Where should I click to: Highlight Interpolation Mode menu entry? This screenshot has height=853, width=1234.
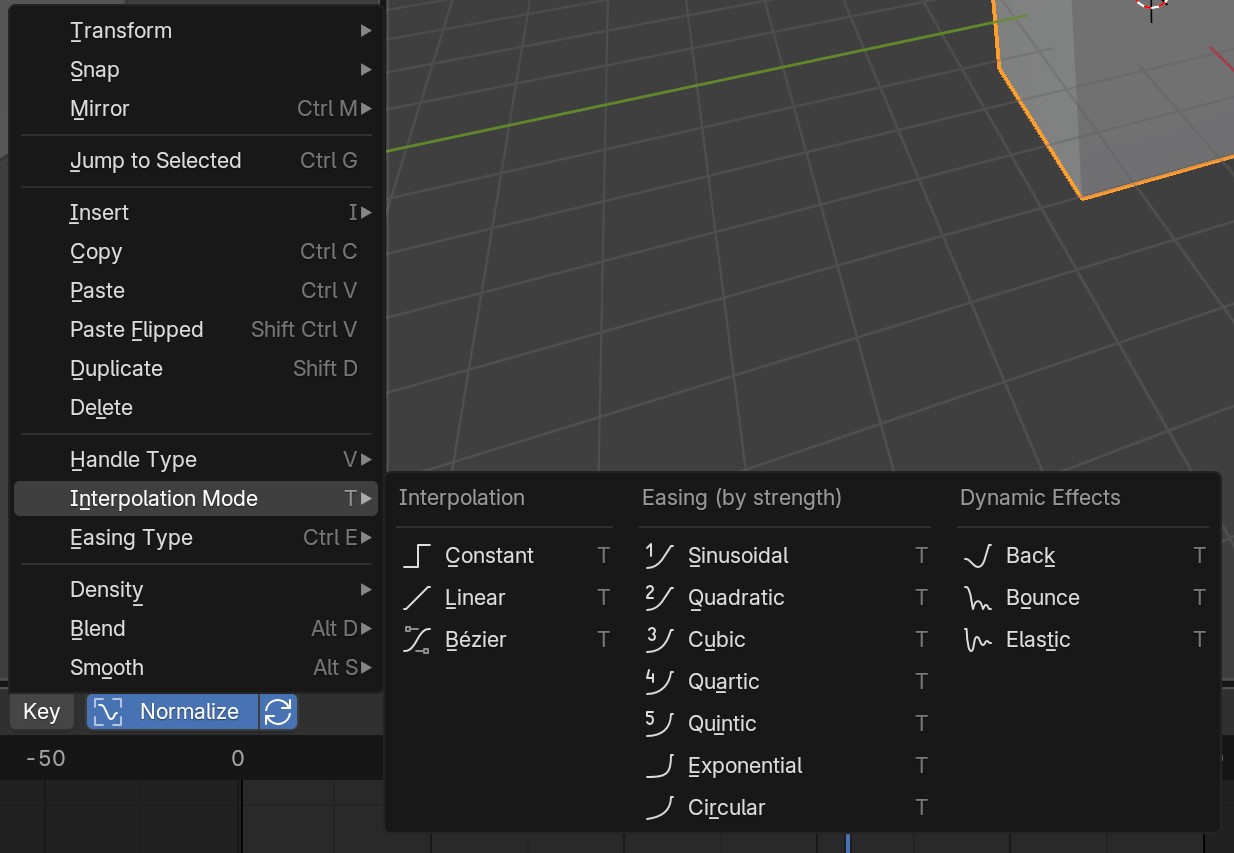click(196, 499)
